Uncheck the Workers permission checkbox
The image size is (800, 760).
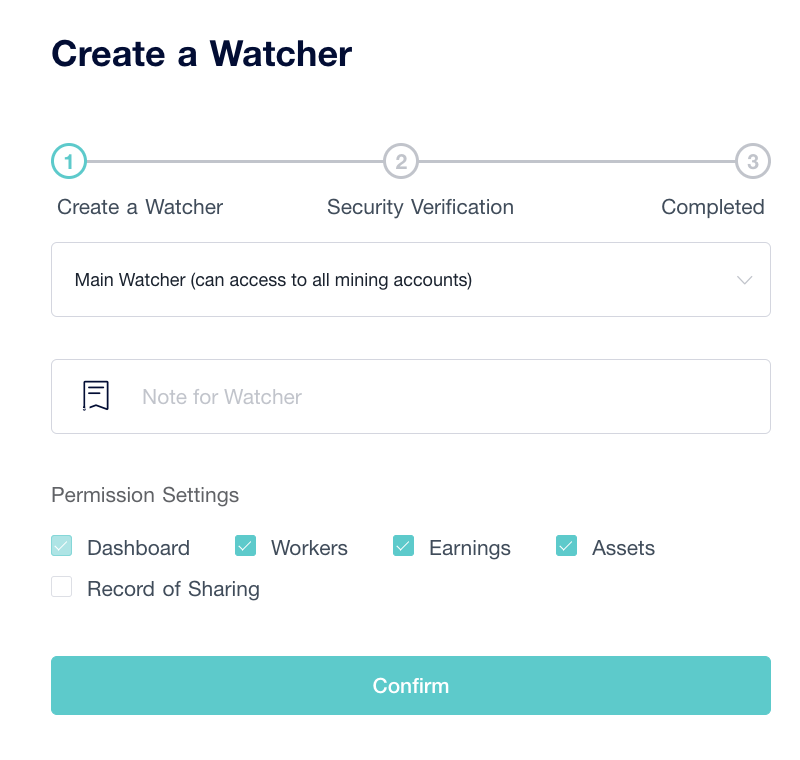(x=245, y=546)
